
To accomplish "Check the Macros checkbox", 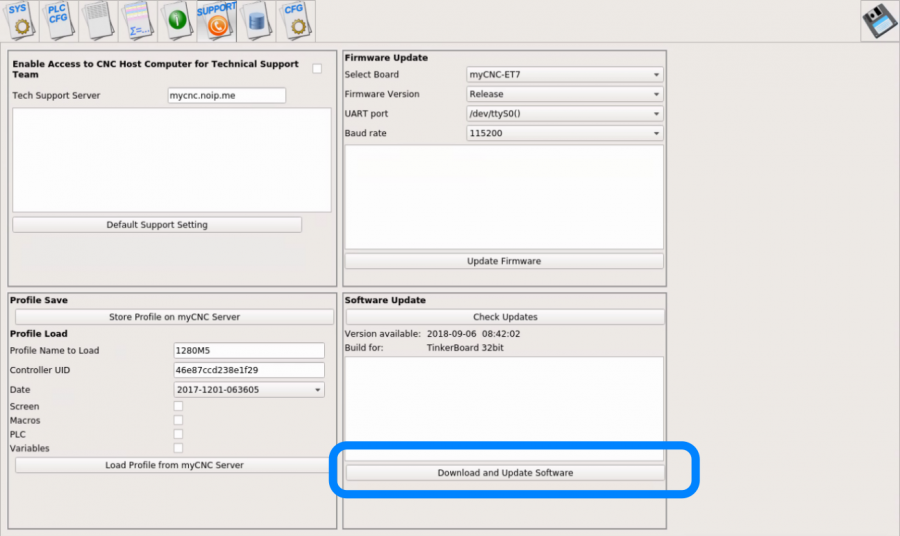I will (x=178, y=421).
